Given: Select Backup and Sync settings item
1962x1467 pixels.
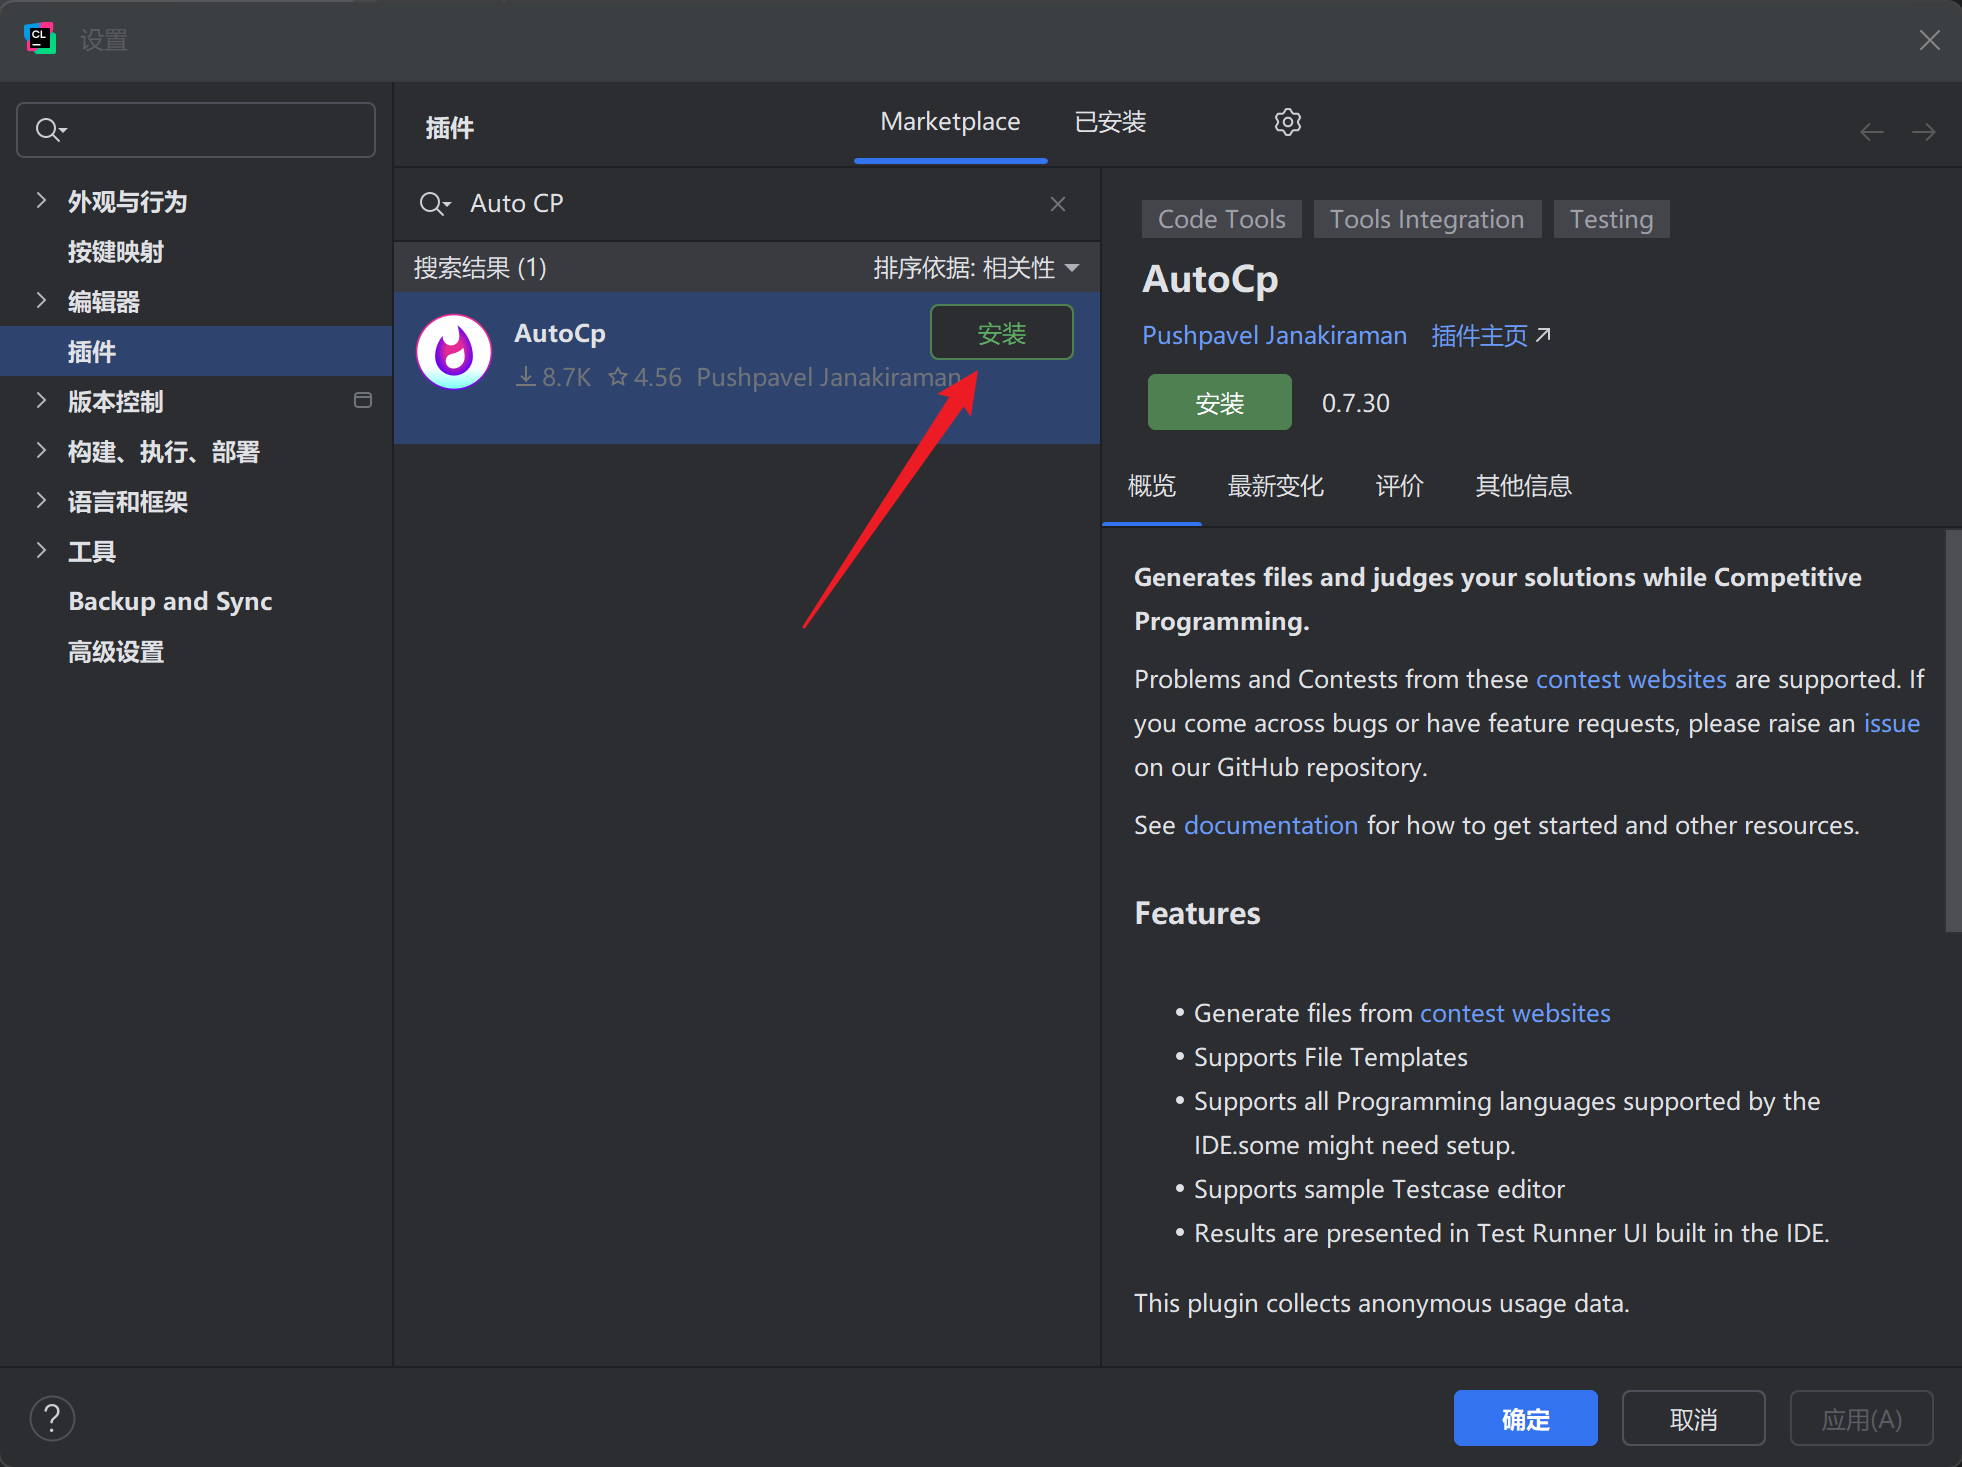Looking at the screenshot, I should click(x=170, y=601).
